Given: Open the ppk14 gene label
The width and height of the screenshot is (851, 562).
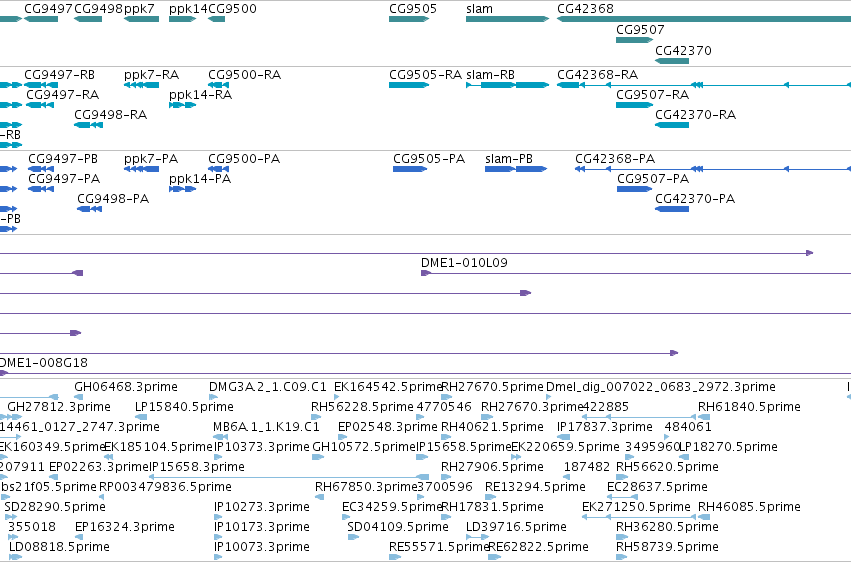Looking at the screenshot, I should pos(188,9).
